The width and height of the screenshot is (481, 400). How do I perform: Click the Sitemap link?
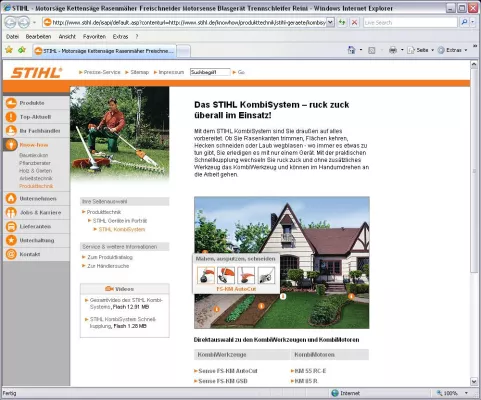139,72
